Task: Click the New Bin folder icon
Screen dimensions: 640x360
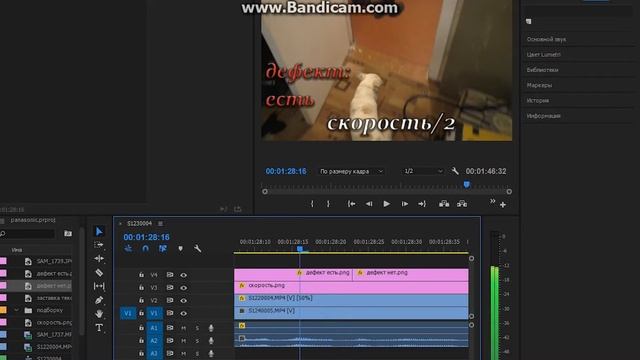Action: (x=68, y=233)
